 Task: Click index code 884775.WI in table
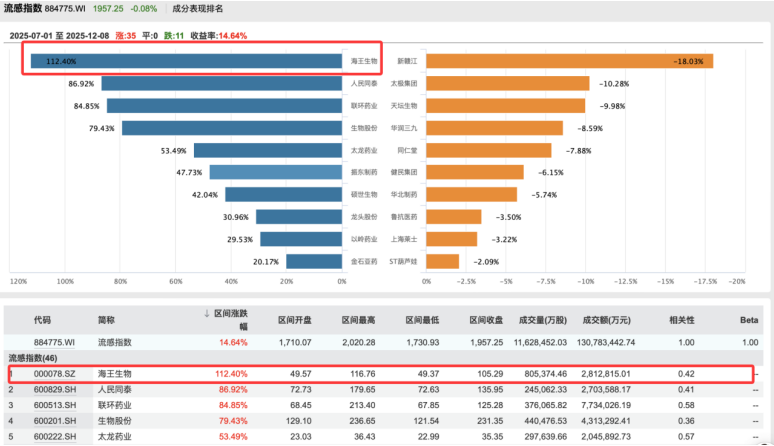[x=54, y=342]
